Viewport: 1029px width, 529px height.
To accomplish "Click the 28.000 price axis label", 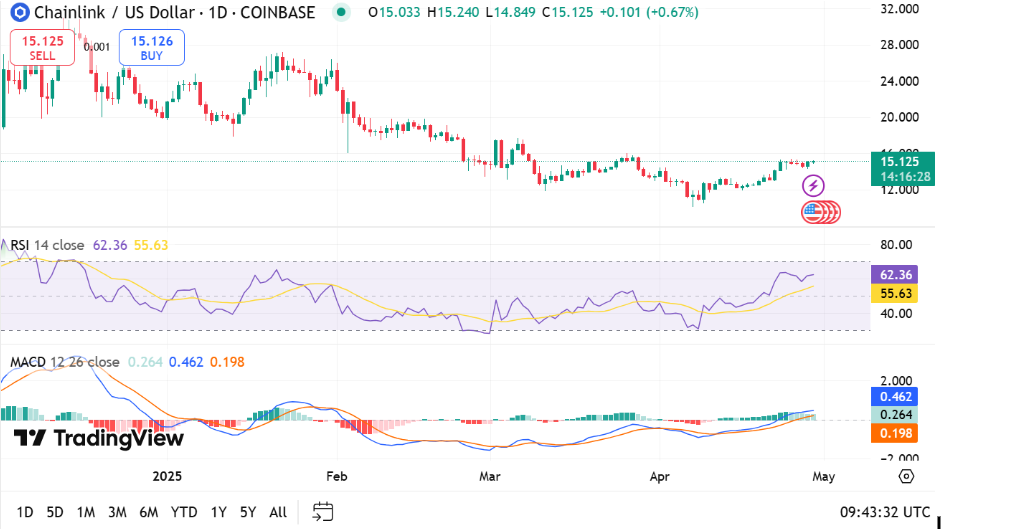I will [899, 45].
